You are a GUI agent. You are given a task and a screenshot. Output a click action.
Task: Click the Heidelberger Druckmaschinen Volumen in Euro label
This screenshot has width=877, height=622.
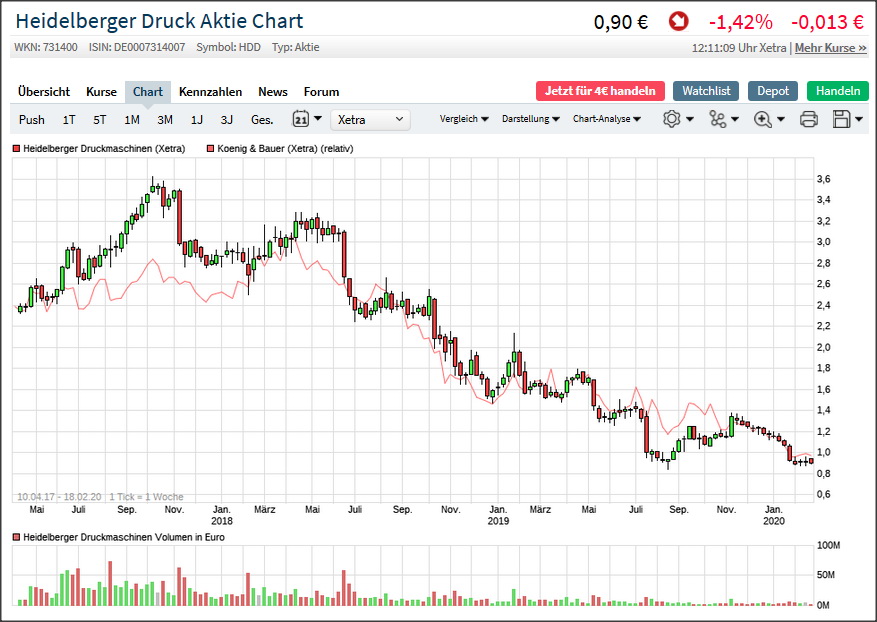click(x=124, y=538)
